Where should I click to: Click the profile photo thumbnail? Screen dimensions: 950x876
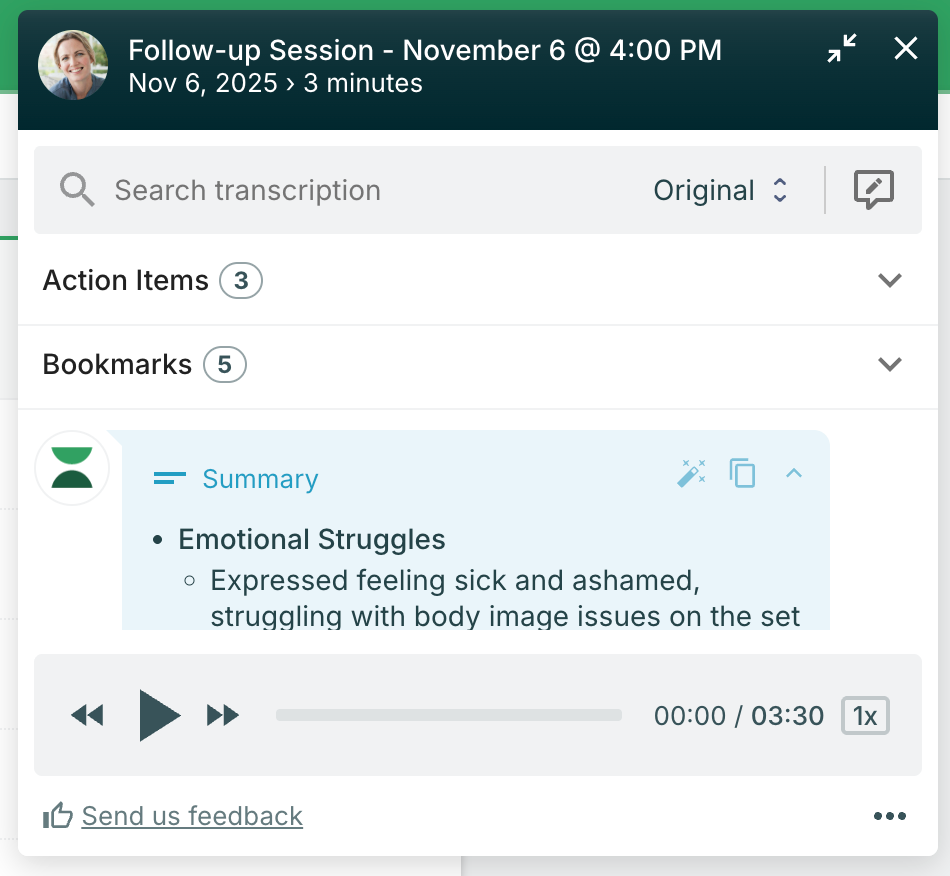point(73,65)
